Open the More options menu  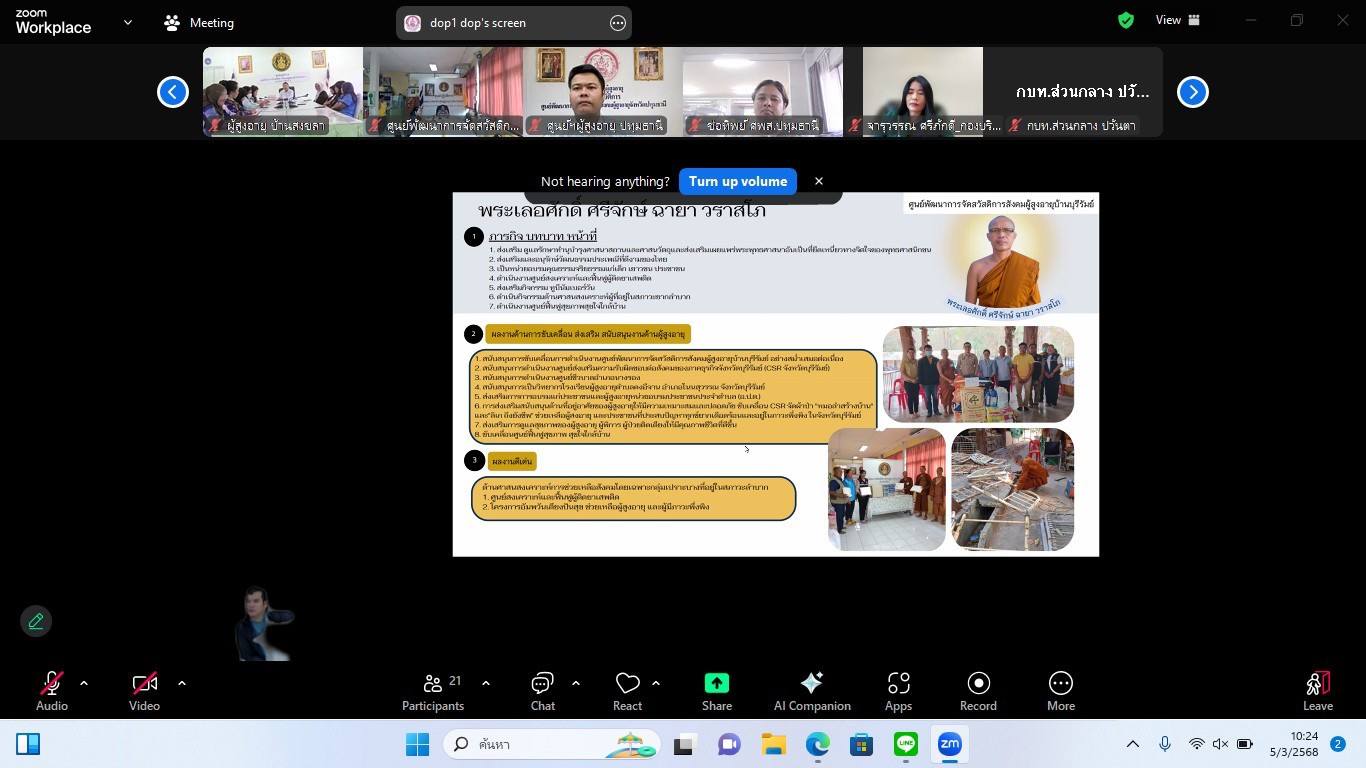pos(1060,691)
